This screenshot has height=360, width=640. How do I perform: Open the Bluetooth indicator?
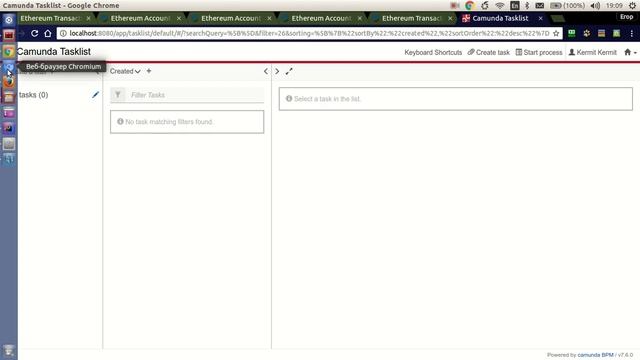click(527, 6)
